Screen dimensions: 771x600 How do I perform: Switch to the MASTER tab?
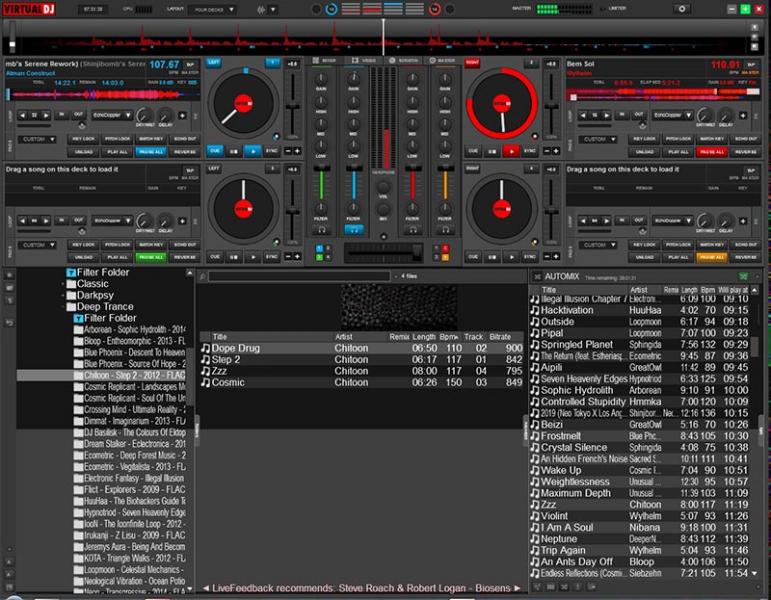click(443, 60)
